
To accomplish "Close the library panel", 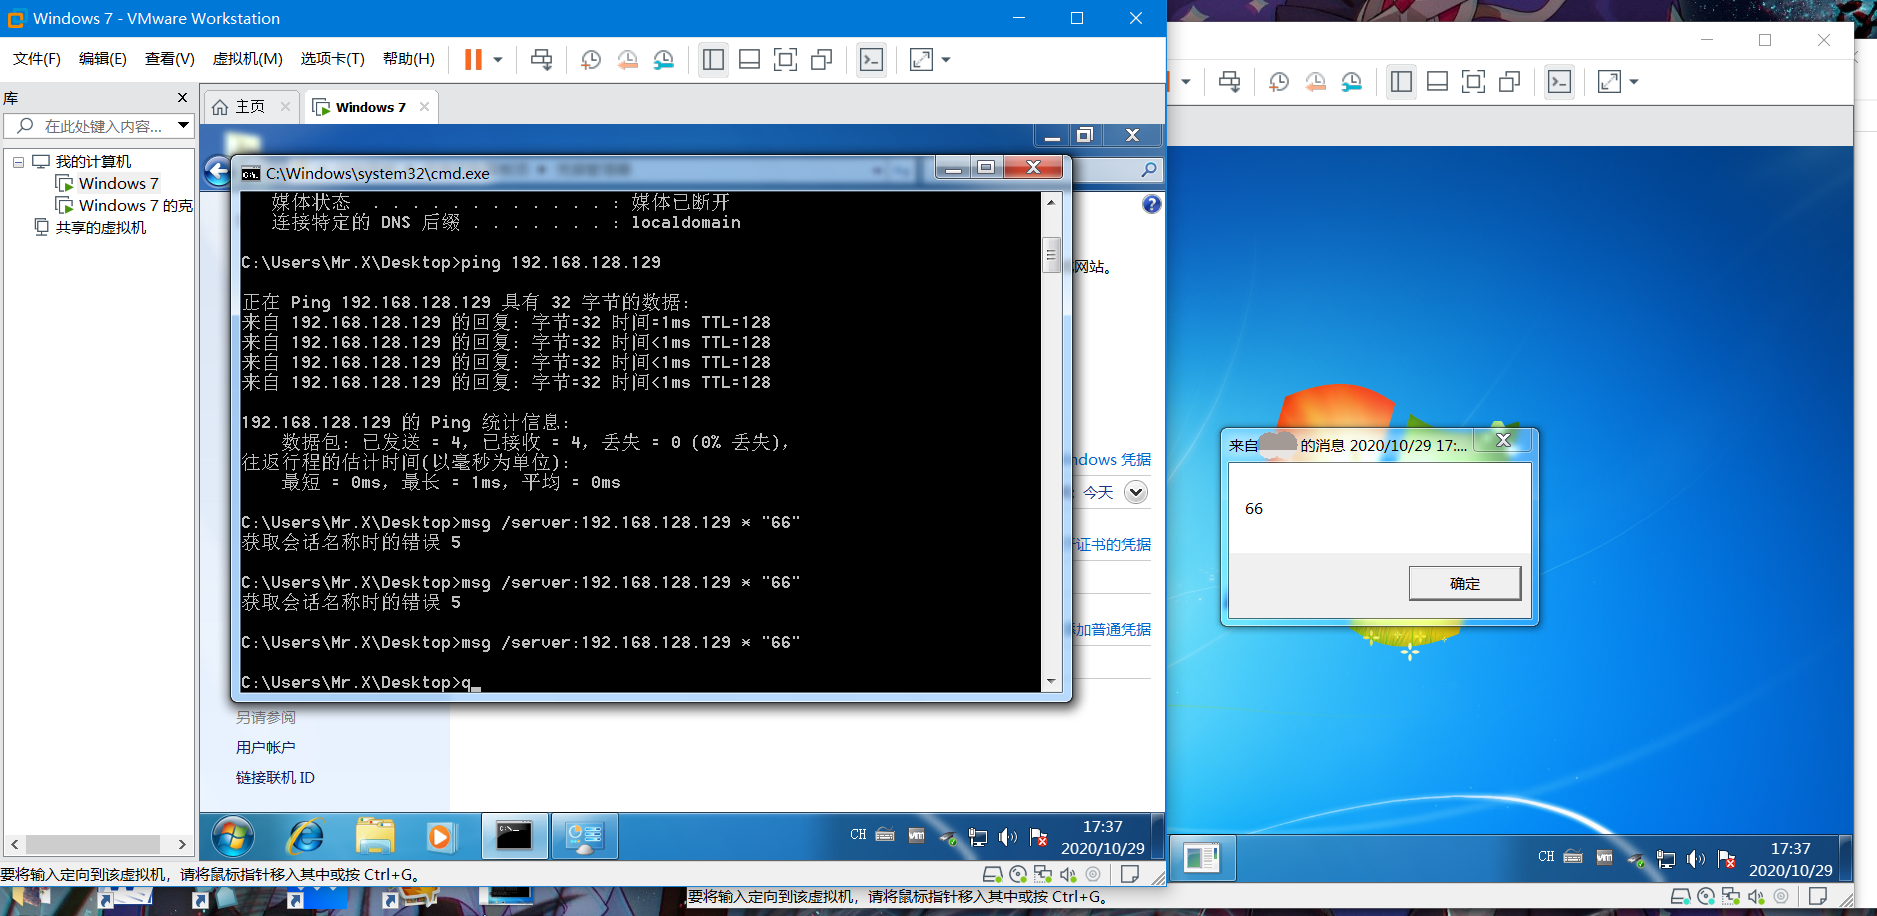I will pyautogui.click(x=182, y=97).
